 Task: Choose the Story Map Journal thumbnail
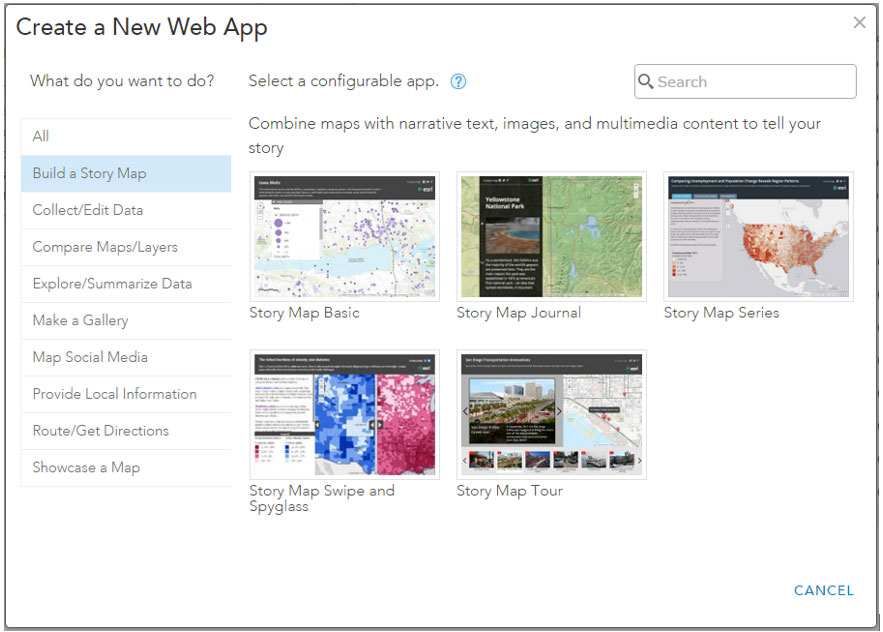pyautogui.click(x=551, y=236)
